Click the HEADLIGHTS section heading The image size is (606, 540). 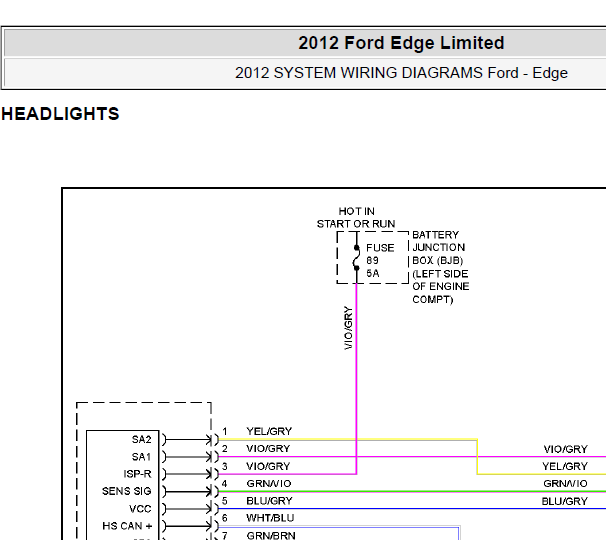point(60,114)
